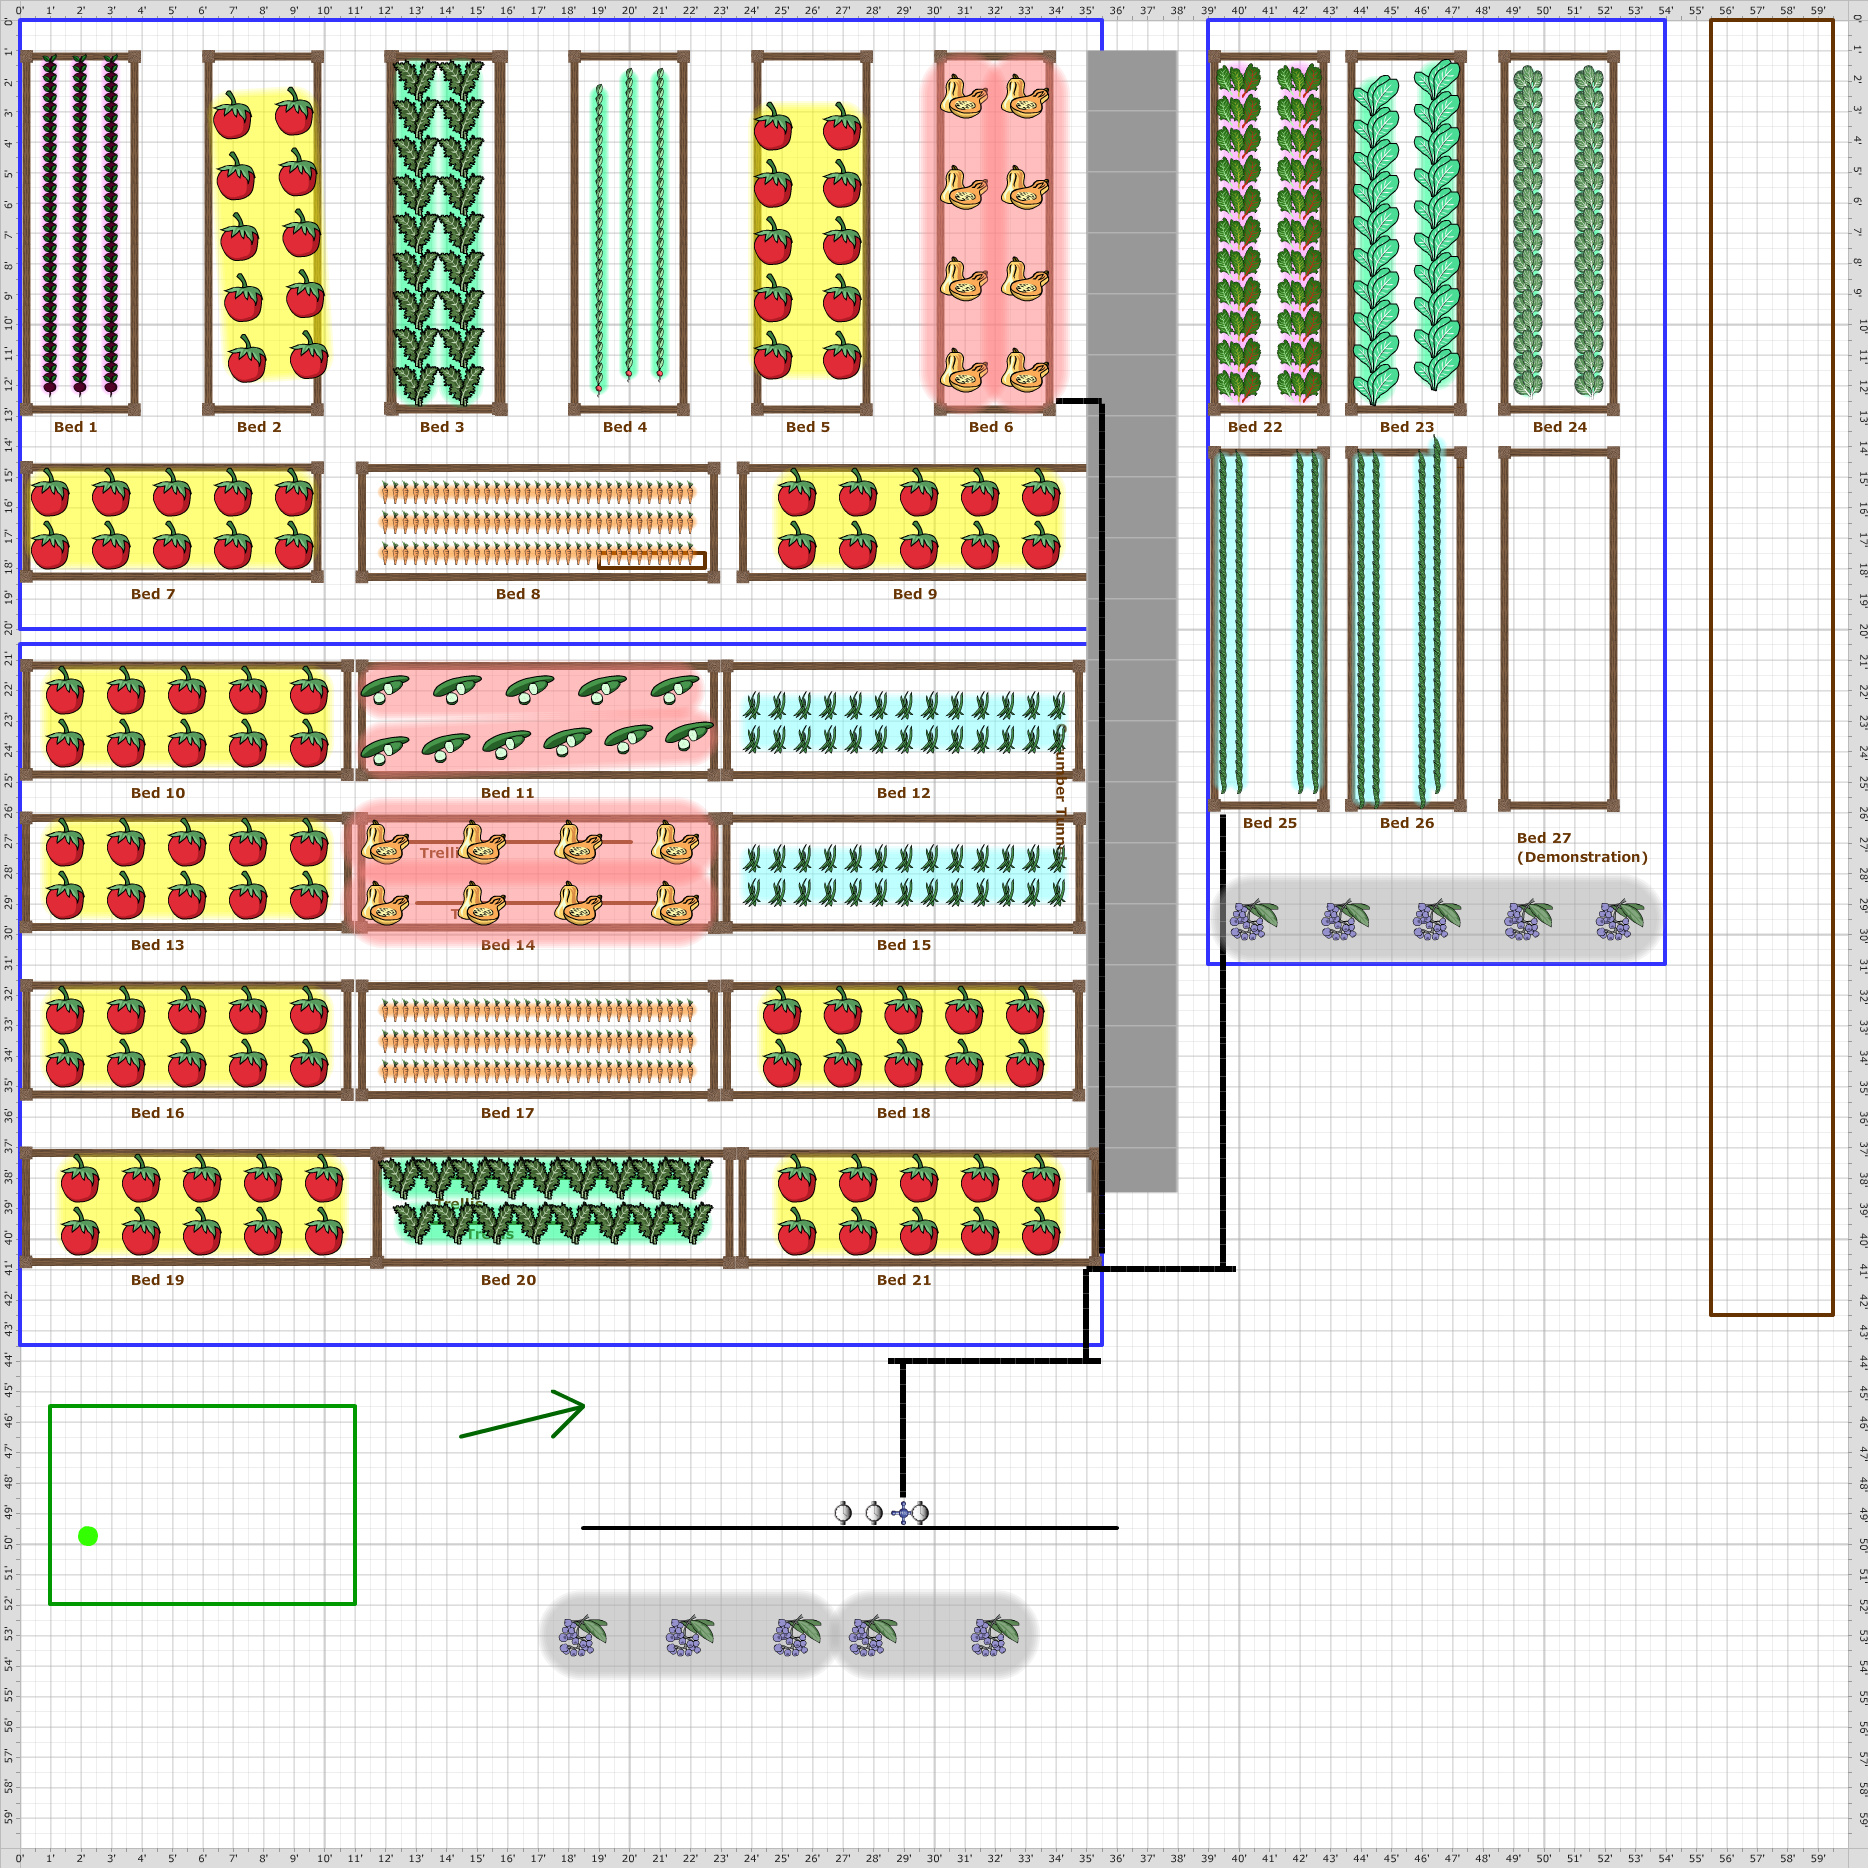Click the blue water spigot valve icon

point(904,1513)
